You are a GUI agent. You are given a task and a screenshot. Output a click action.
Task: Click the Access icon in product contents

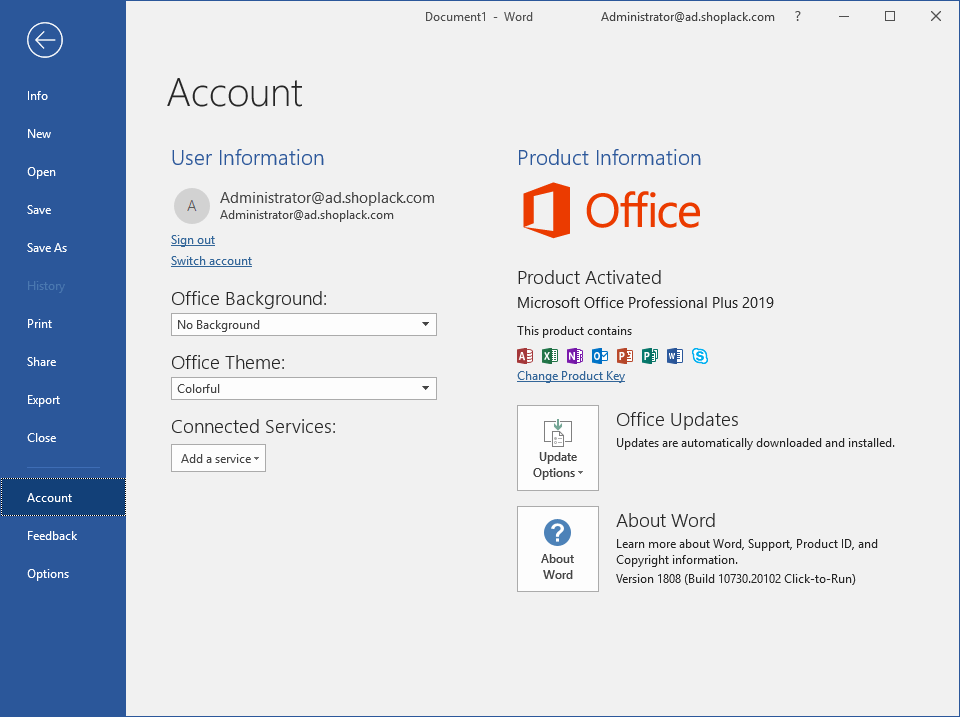click(525, 356)
